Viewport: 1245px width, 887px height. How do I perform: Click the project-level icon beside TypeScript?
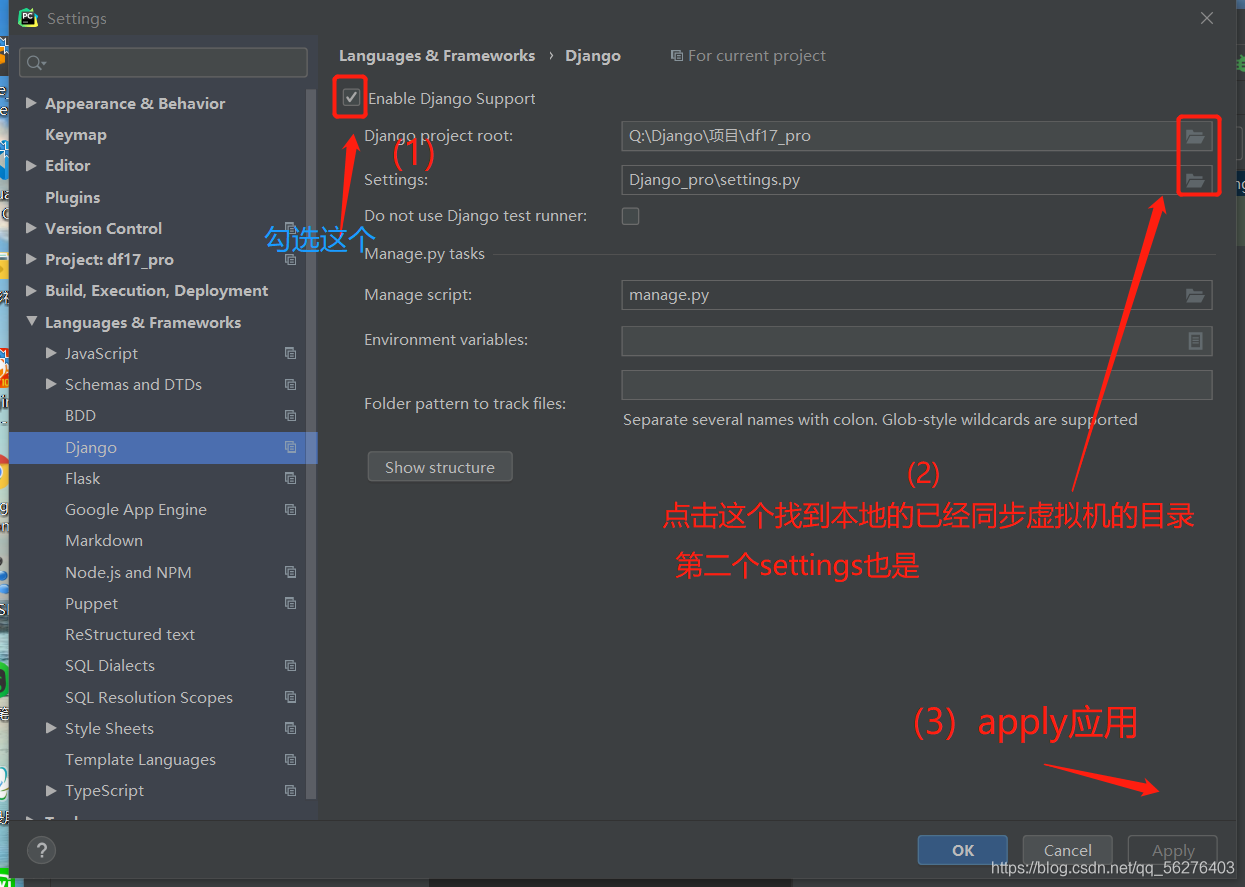pyautogui.click(x=290, y=791)
